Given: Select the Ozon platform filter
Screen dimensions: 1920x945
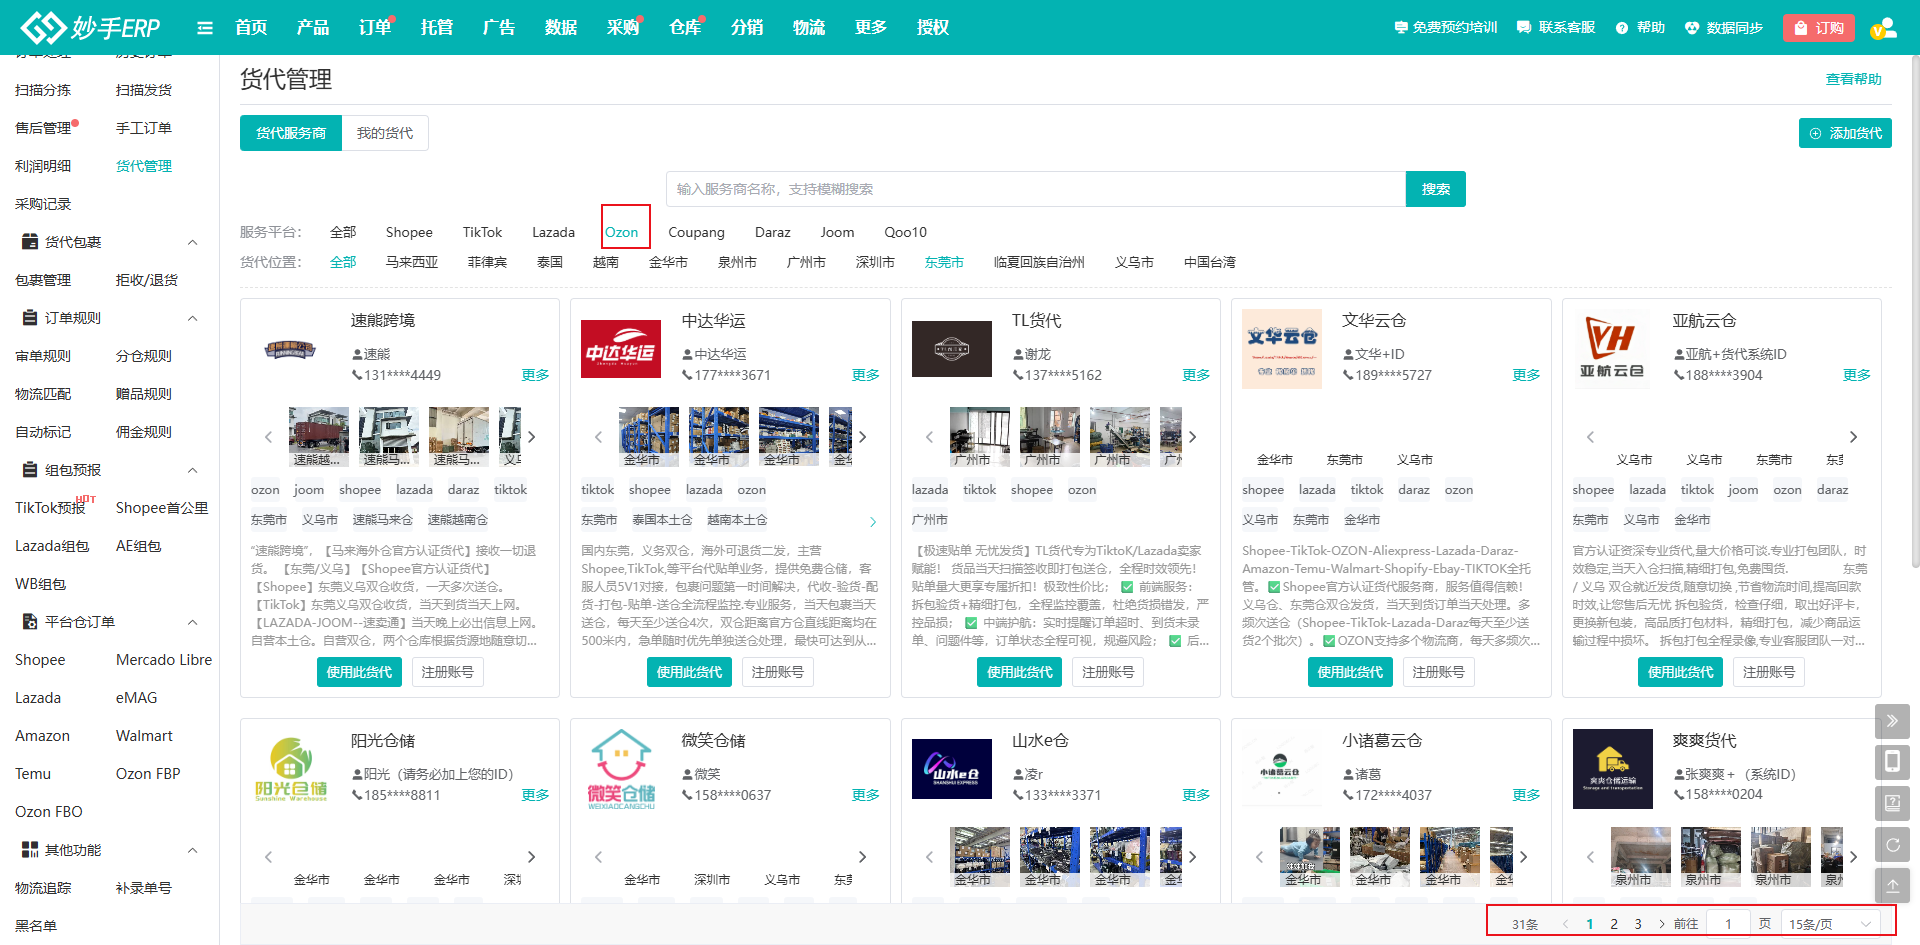Looking at the screenshot, I should click(621, 232).
